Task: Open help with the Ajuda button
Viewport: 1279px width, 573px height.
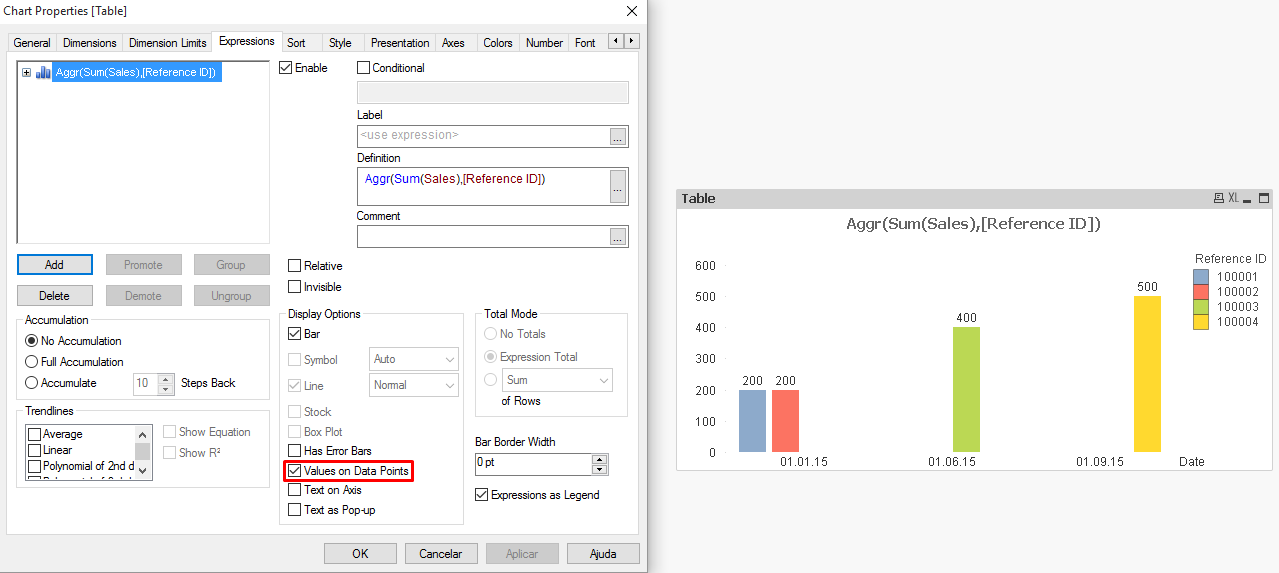Action: [x=603, y=553]
